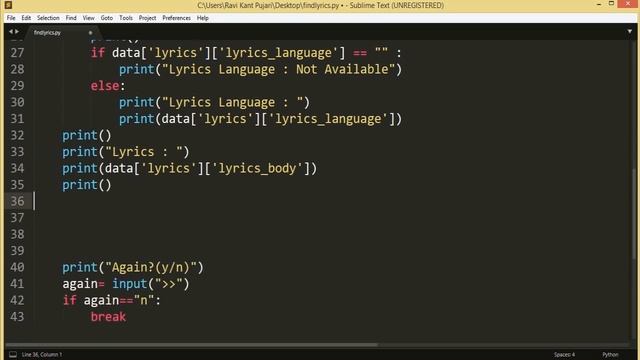The image size is (640, 360).
Task: Open the Project menu
Action: 147,18
